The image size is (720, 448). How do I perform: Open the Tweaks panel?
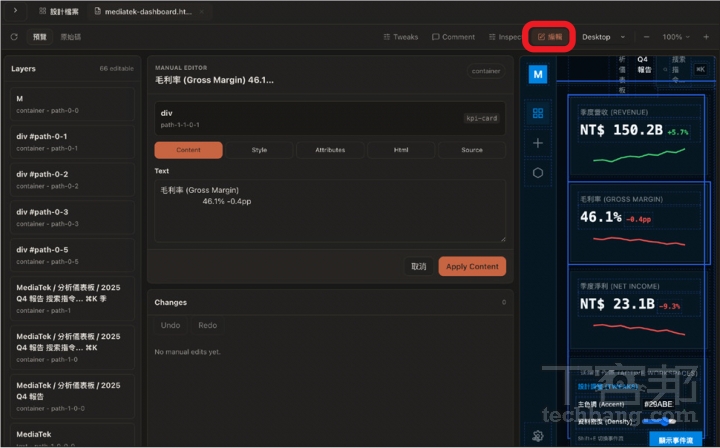tap(401, 37)
